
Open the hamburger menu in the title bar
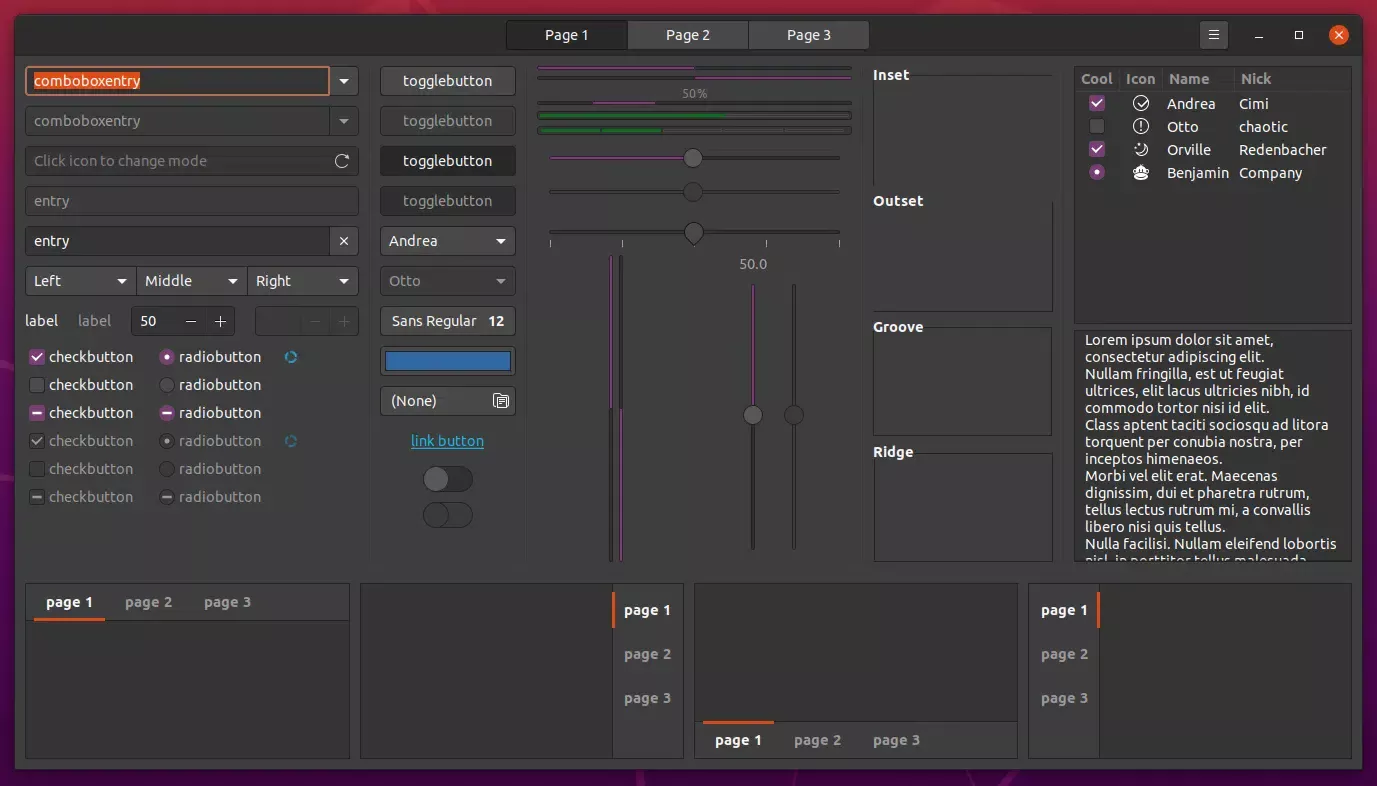pos(1213,35)
